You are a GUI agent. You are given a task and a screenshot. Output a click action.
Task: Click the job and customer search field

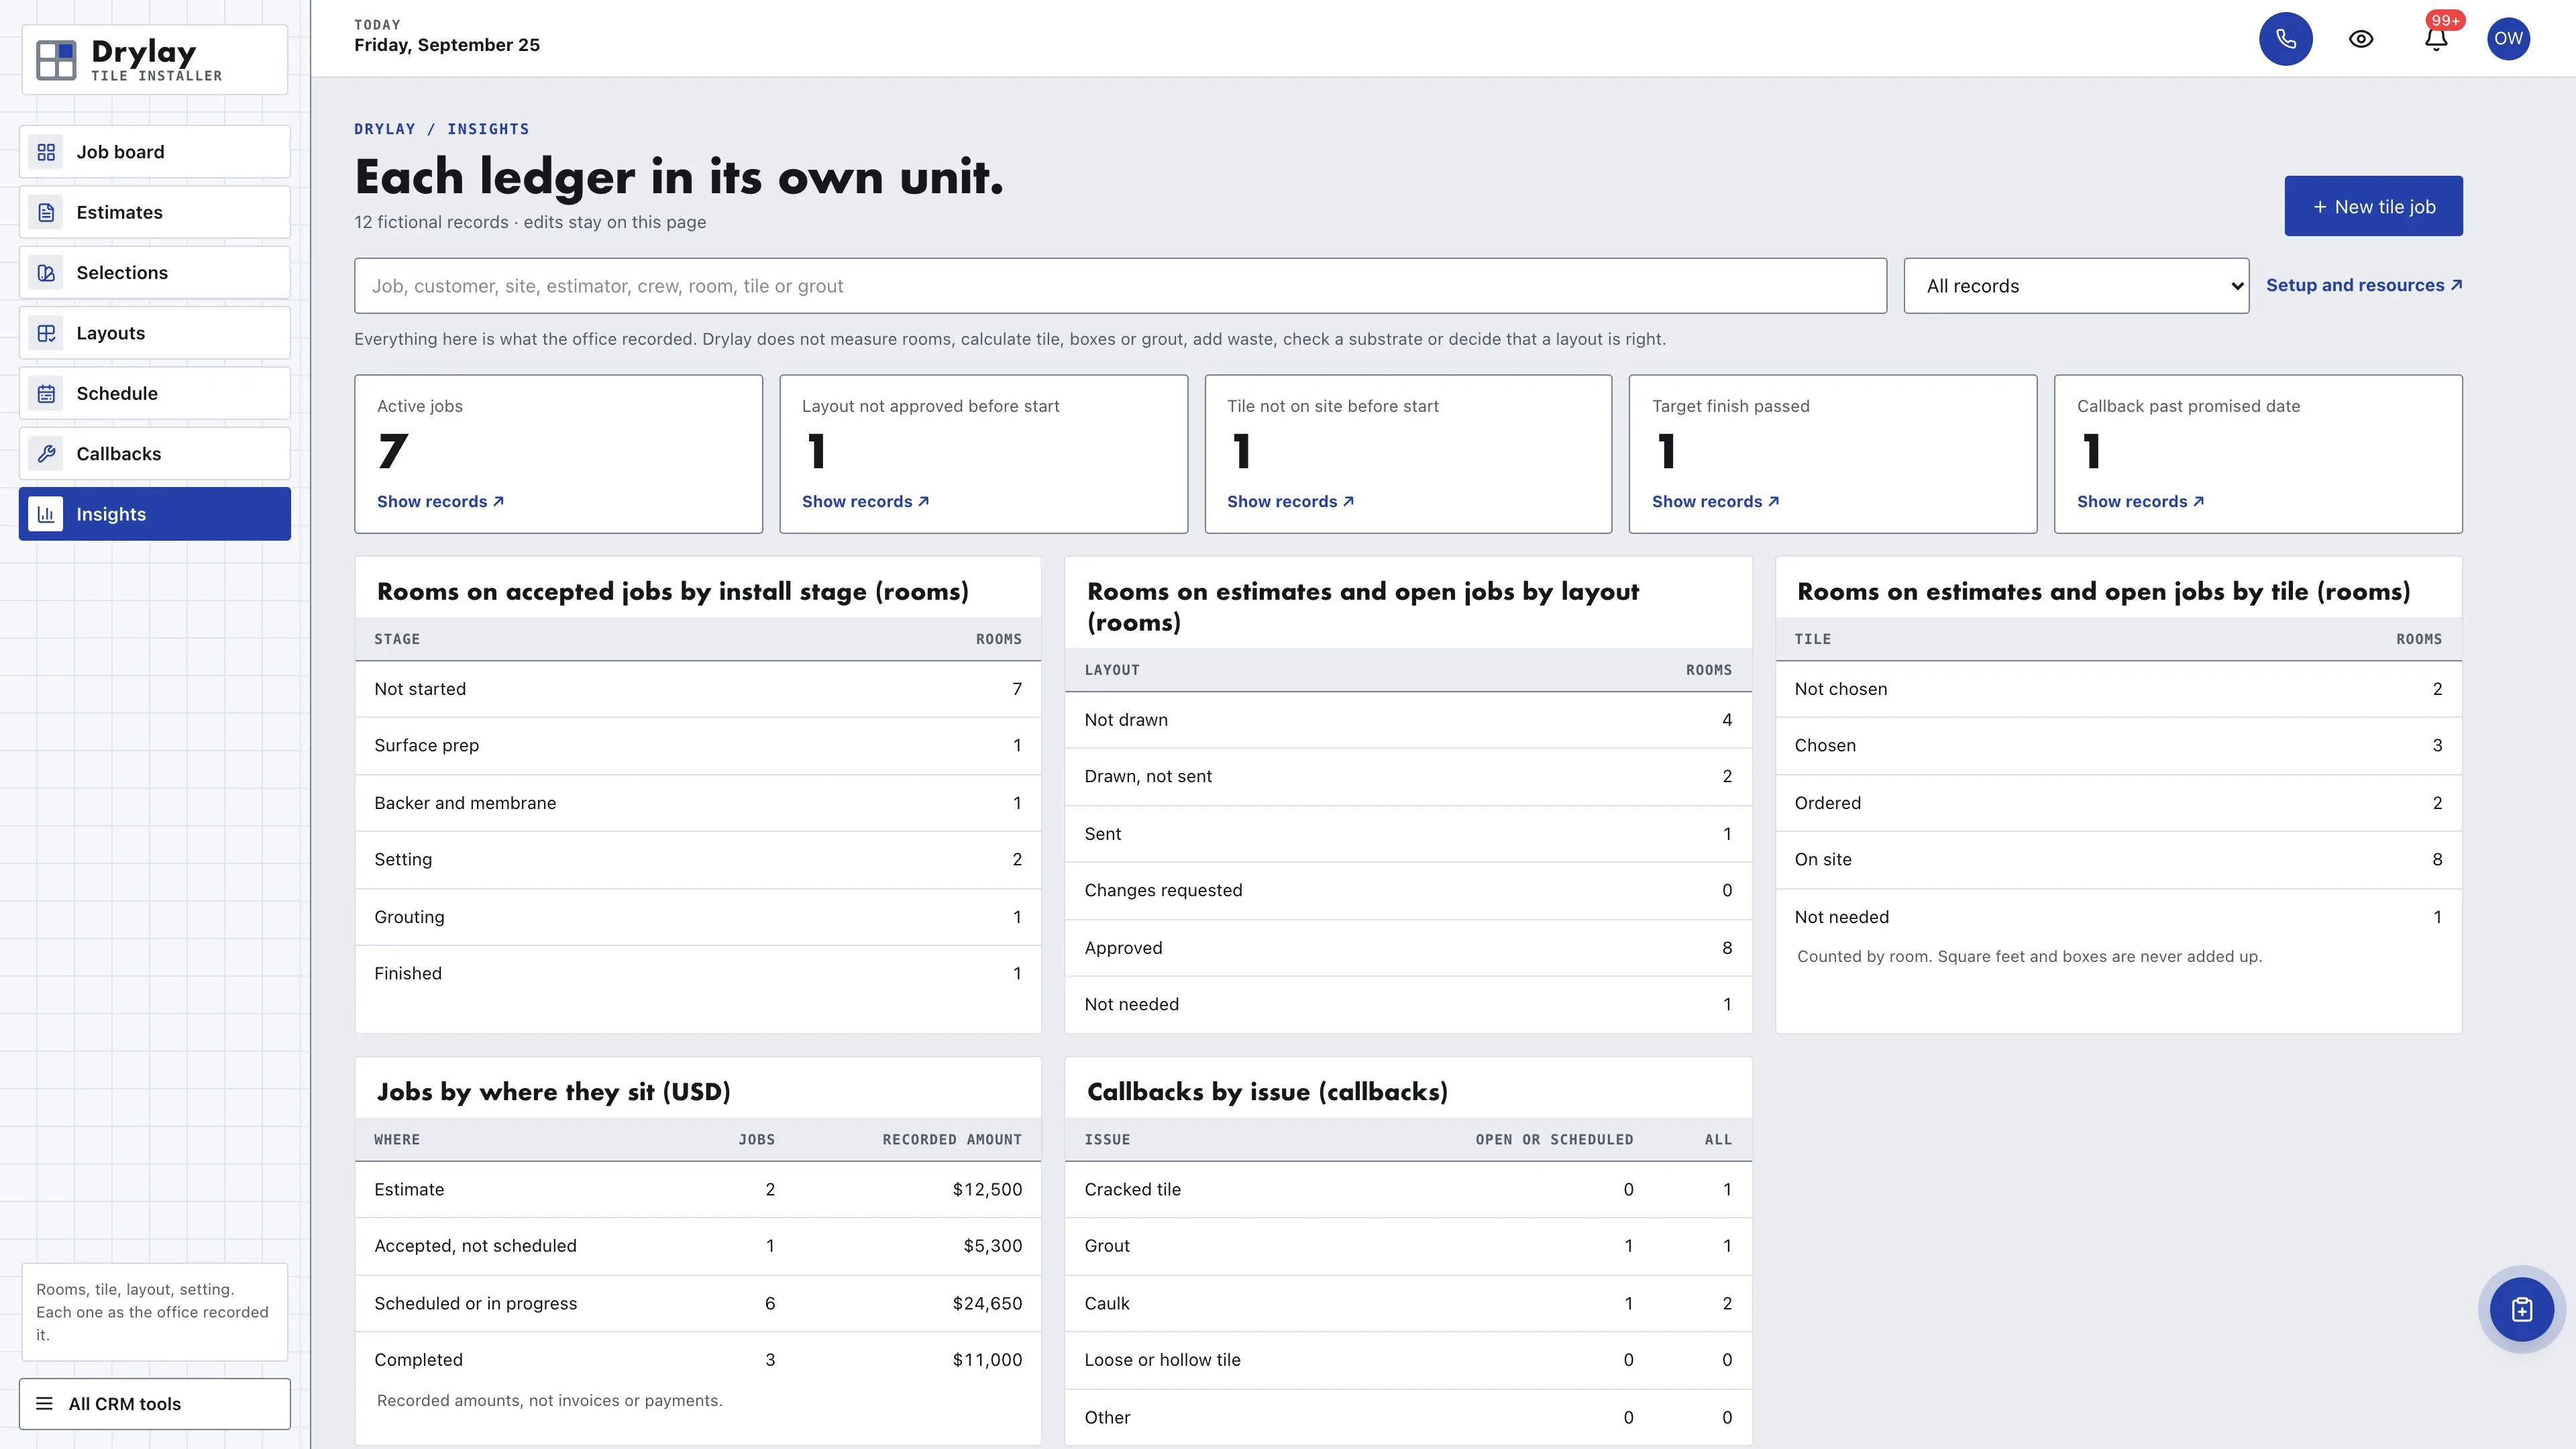tap(1120, 286)
